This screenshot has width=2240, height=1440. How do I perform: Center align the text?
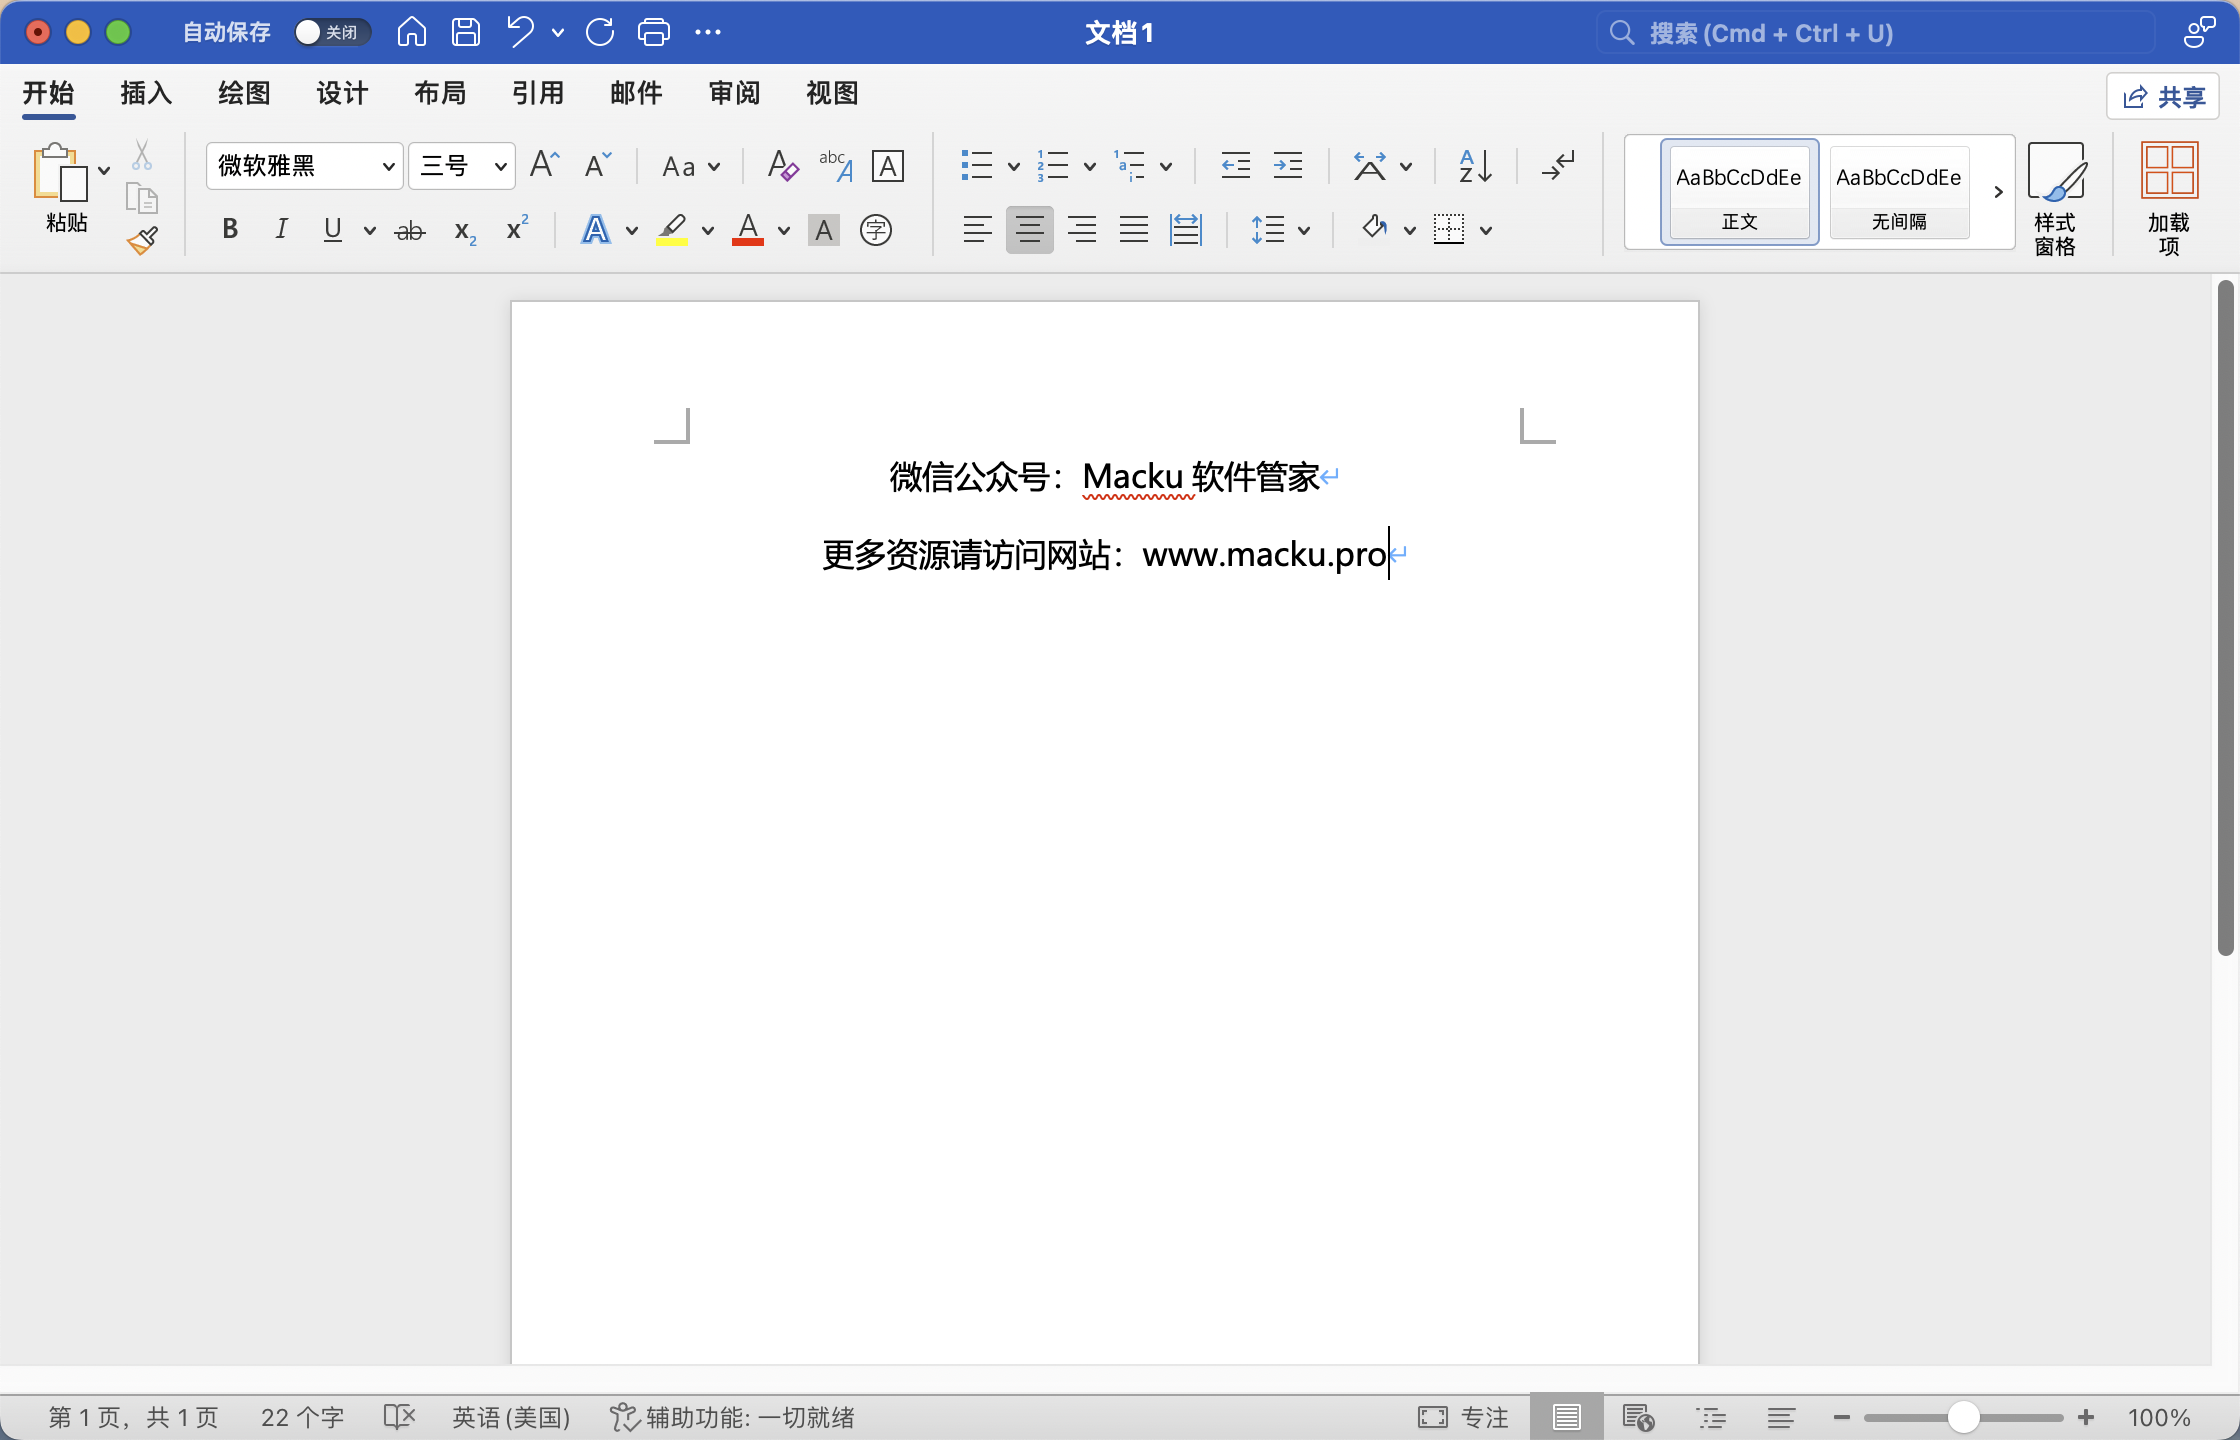(x=1029, y=230)
